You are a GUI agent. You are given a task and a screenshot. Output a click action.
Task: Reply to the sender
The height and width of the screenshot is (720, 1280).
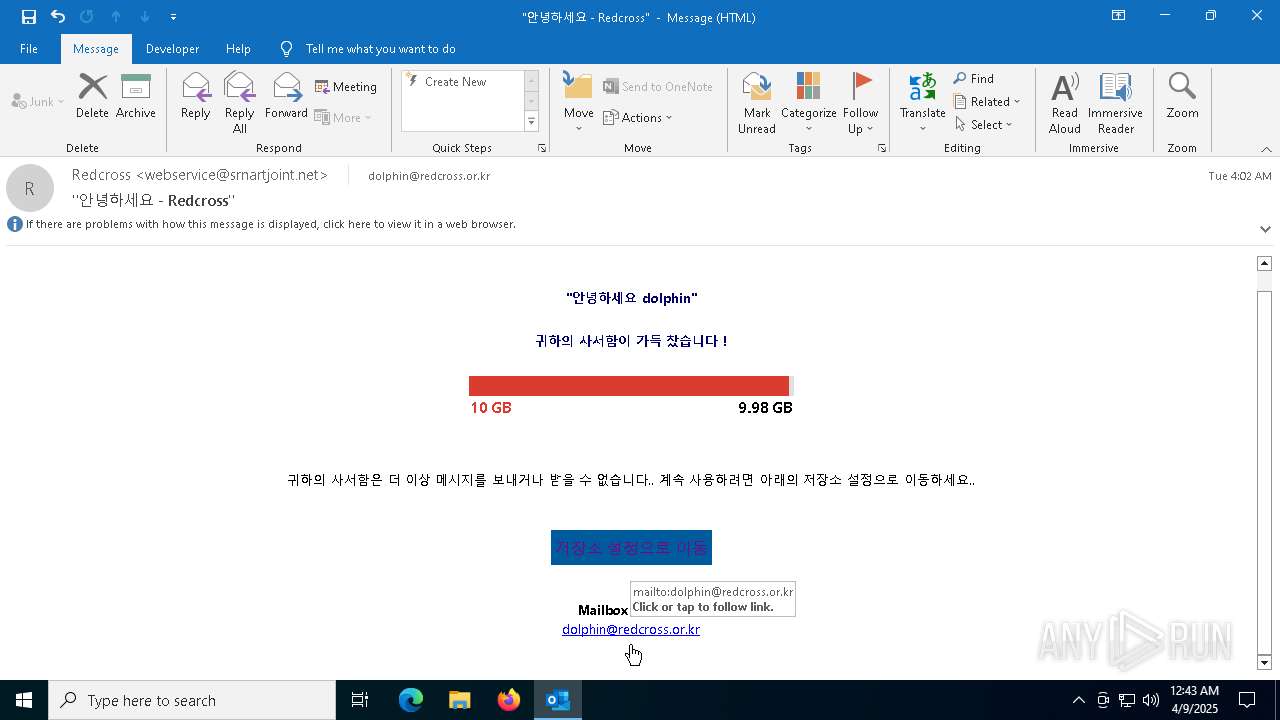tap(196, 96)
